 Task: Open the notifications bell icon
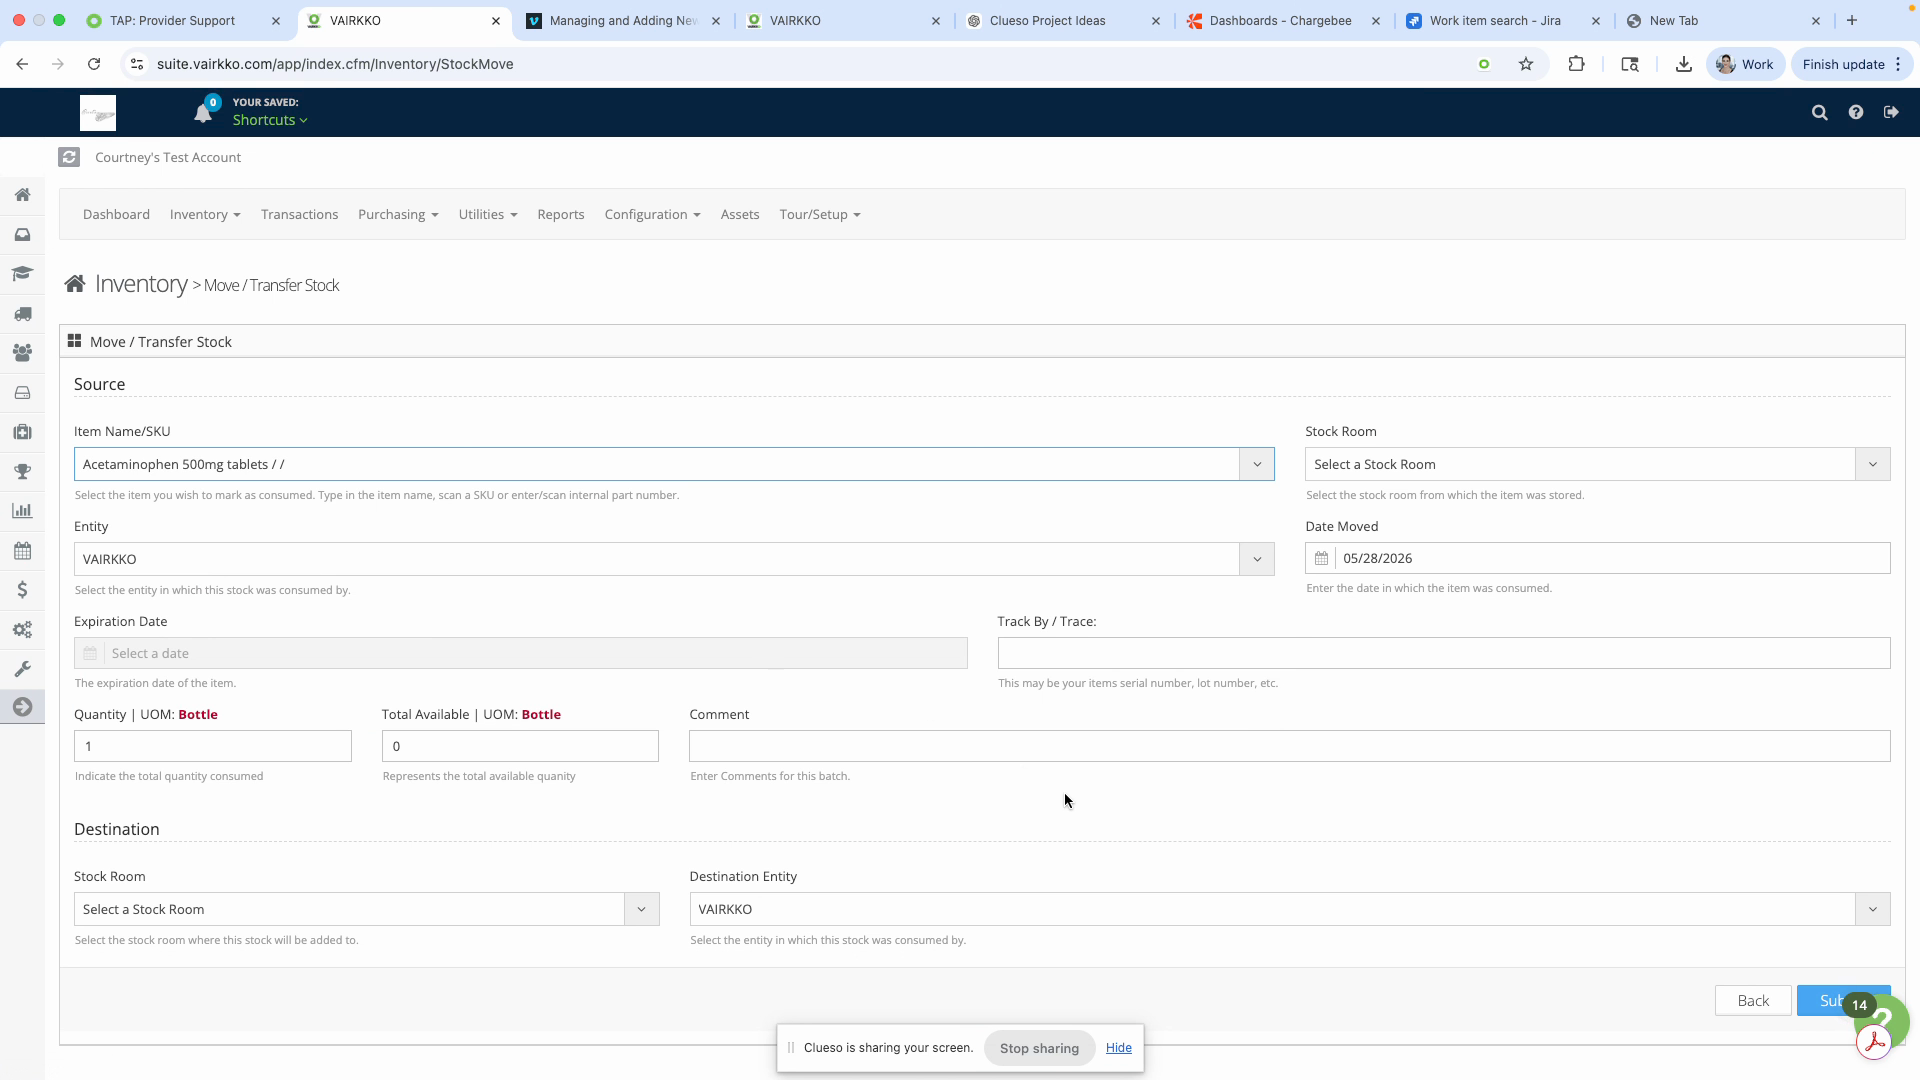pyautogui.click(x=203, y=113)
